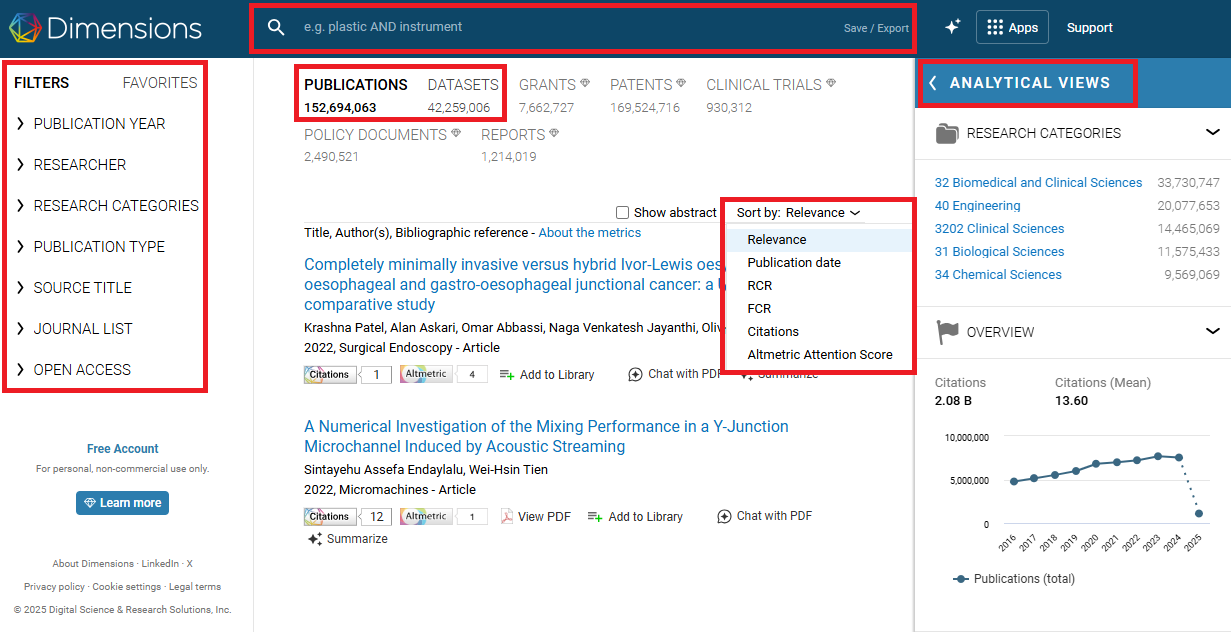
Task: Open the 40 Engineering category
Action: (x=977, y=205)
